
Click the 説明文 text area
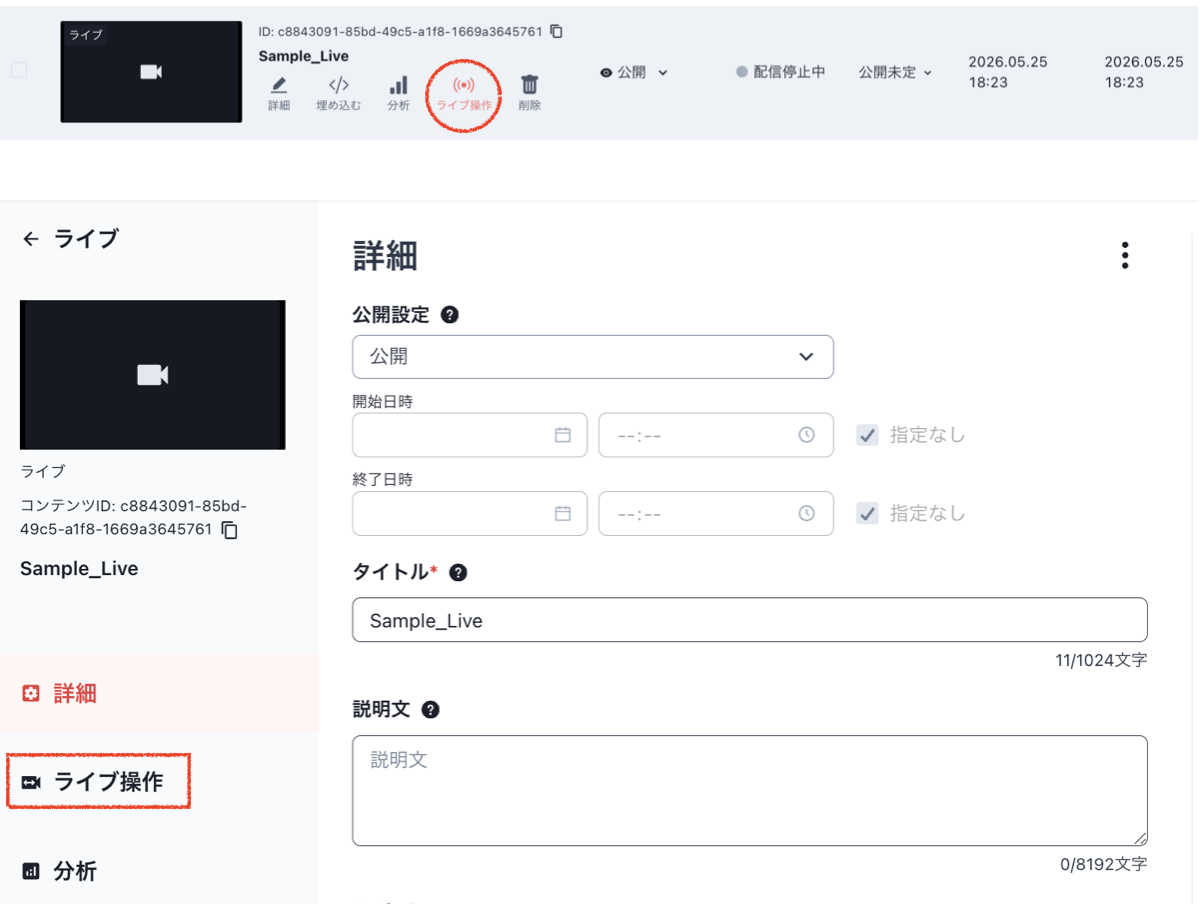(750, 791)
